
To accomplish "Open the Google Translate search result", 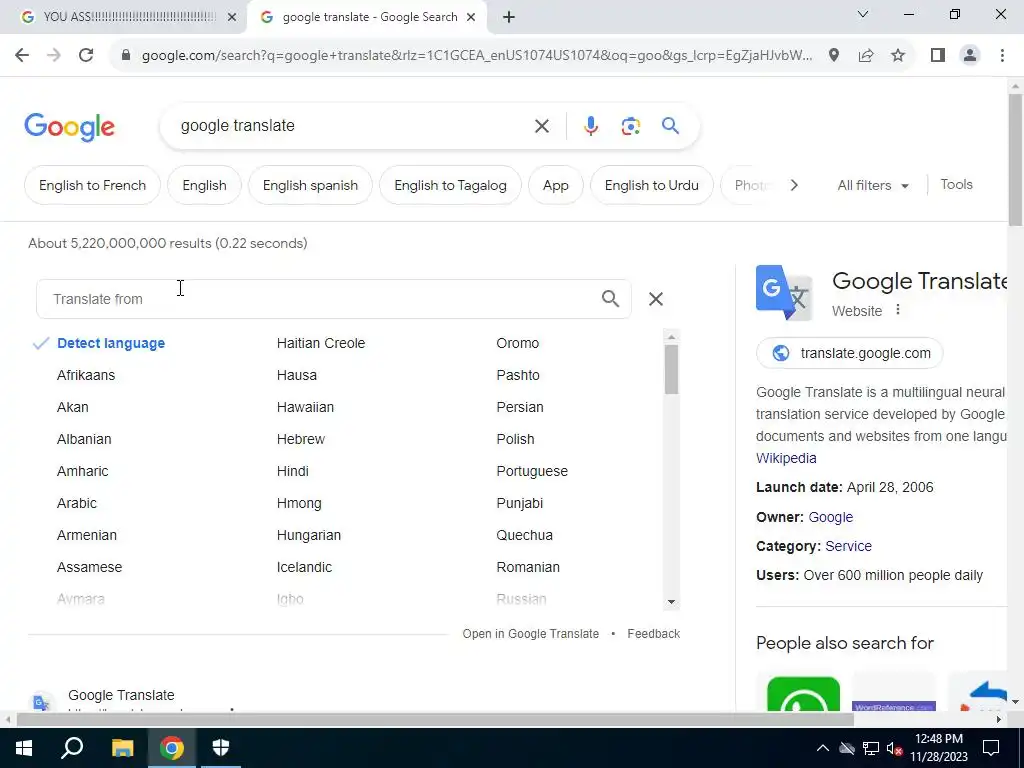I will 121,696.
